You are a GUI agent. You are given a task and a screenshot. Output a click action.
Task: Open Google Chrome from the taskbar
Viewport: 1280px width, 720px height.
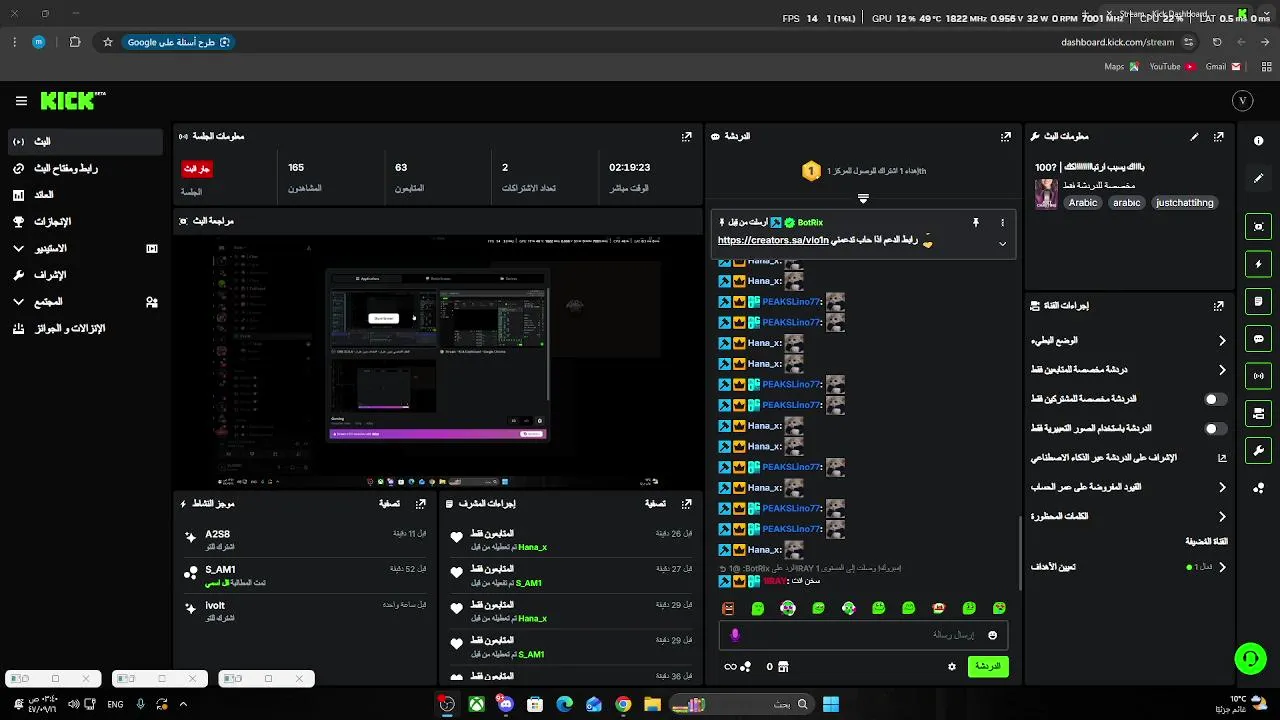[x=623, y=704]
